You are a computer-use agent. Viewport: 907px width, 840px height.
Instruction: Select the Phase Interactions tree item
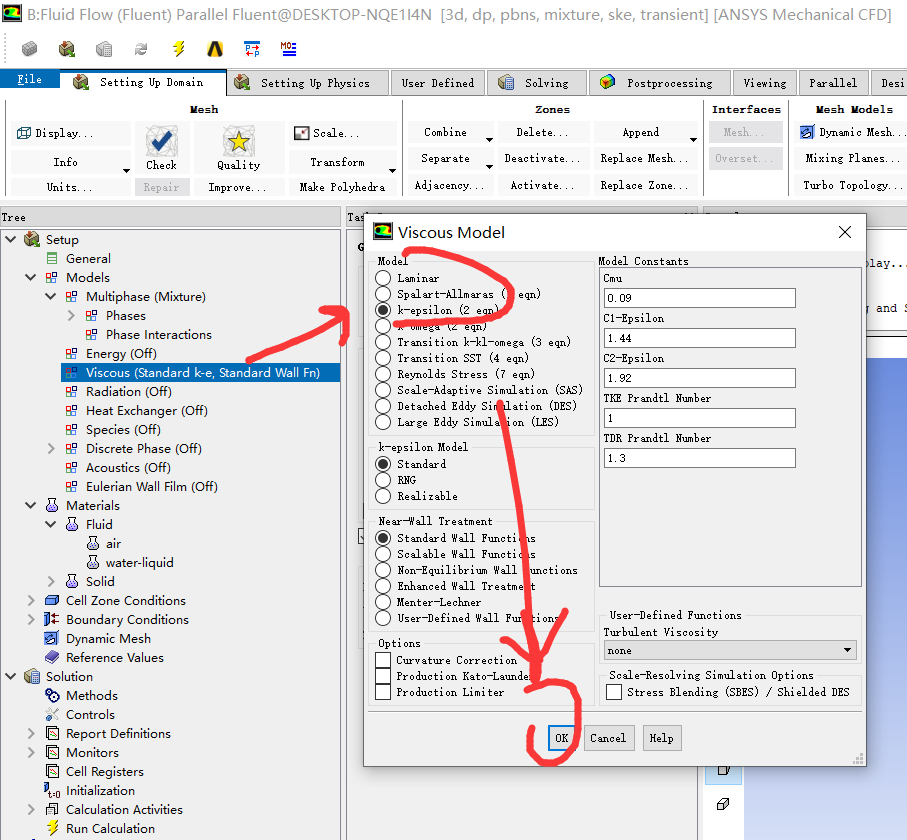[158, 334]
